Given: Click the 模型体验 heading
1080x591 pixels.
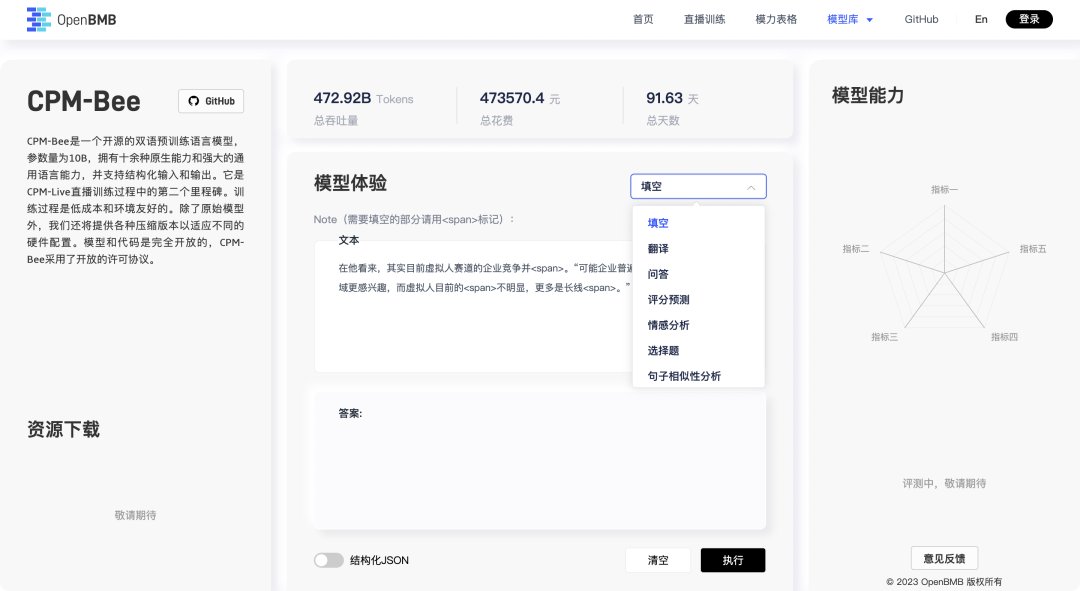Looking at the screenshot, I should (350, 183).
